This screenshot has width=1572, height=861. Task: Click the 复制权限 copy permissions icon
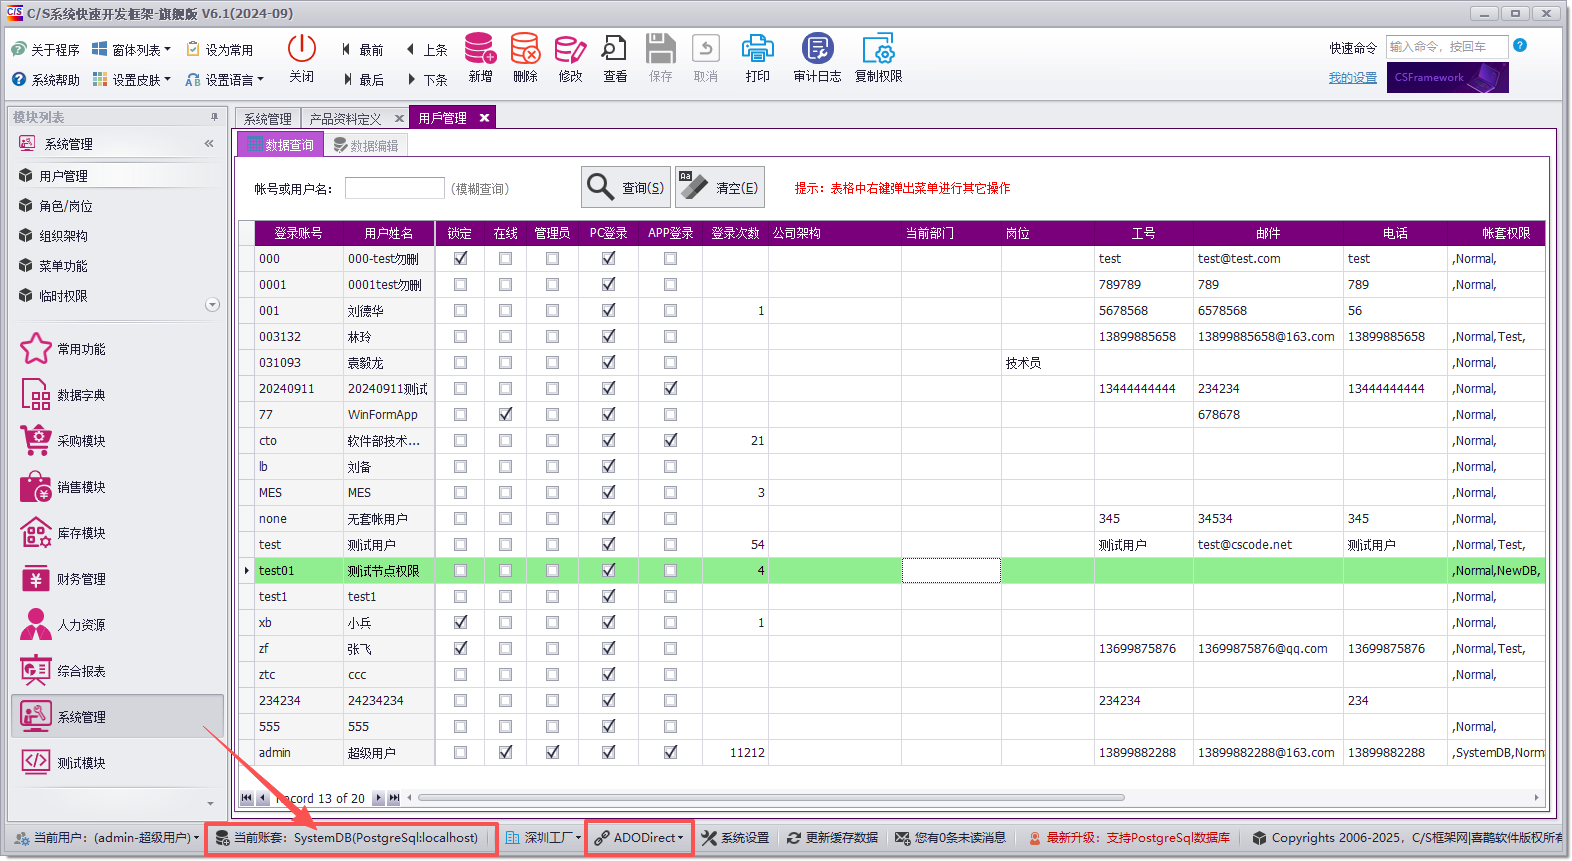[x=878, y=58]
